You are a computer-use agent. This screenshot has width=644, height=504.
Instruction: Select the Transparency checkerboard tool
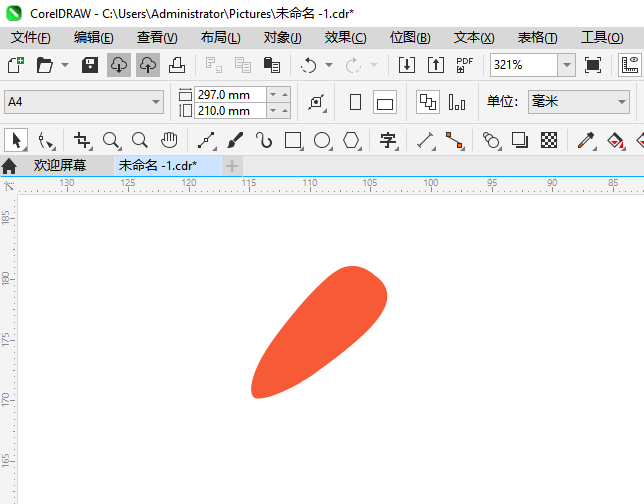point(549,140)
